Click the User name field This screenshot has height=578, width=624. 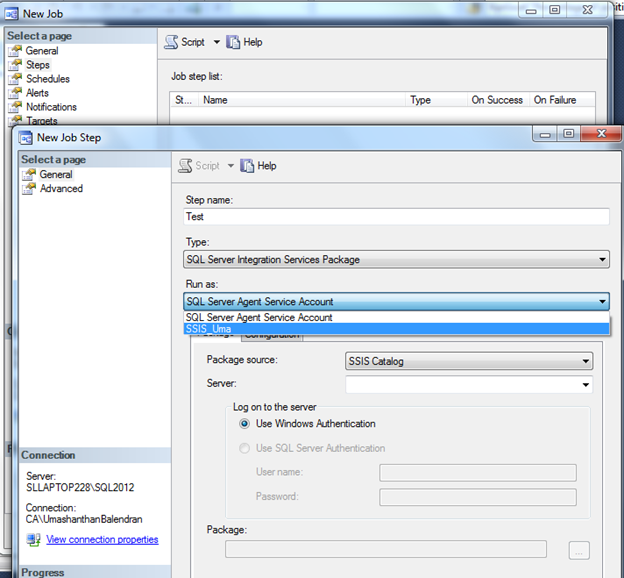click(478, 473)
